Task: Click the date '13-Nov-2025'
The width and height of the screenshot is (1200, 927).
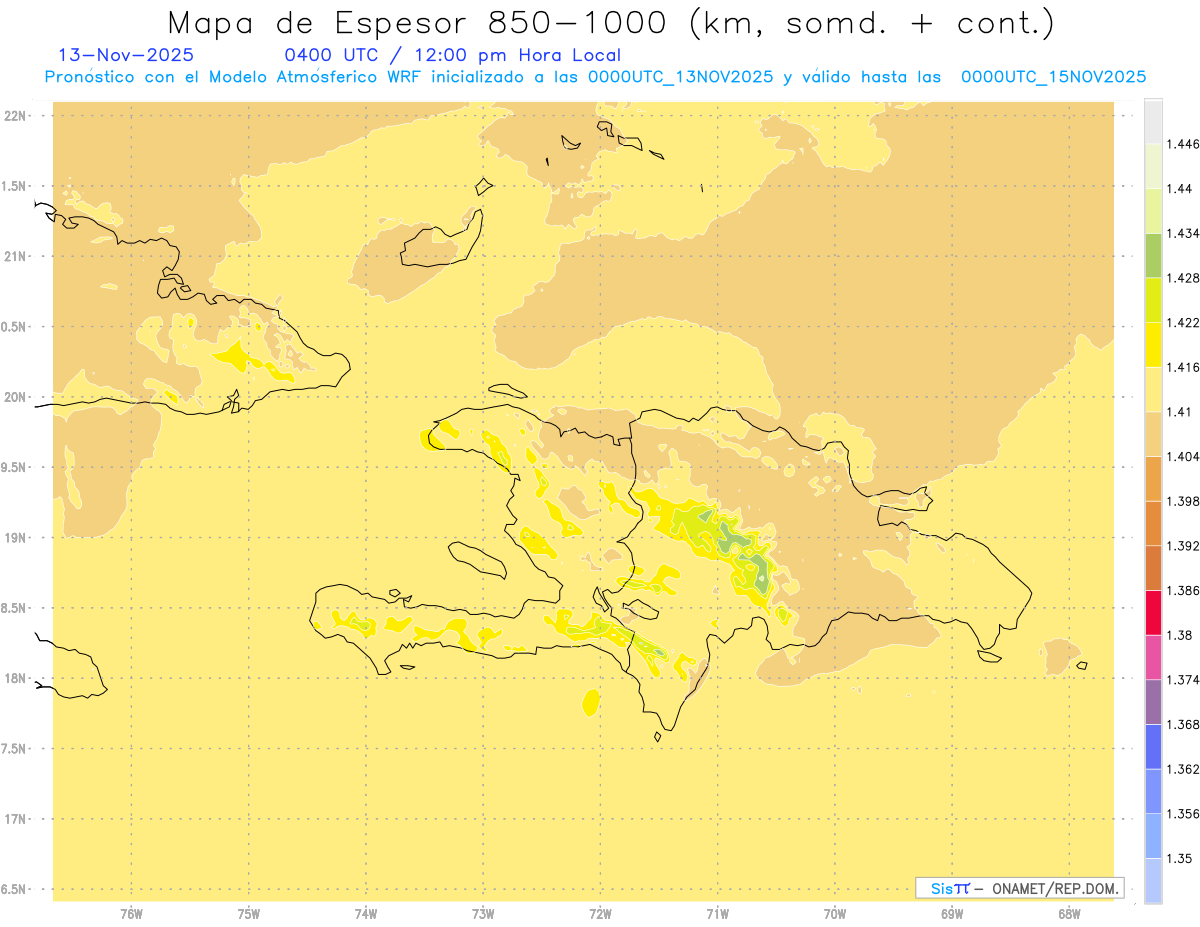Action: [127, 56]
